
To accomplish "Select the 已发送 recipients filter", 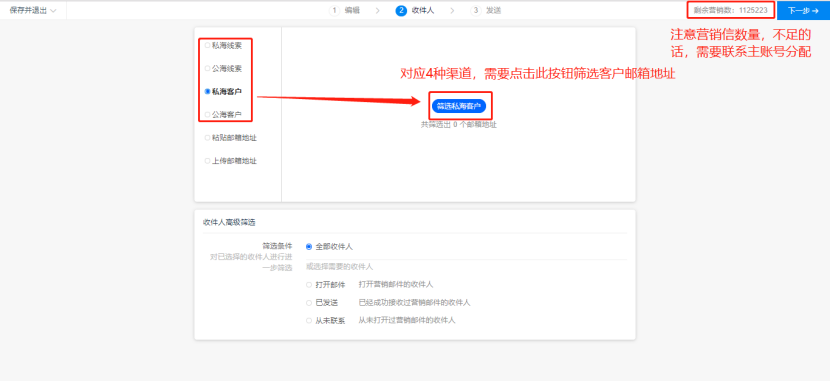I will [x=322, y=303].
